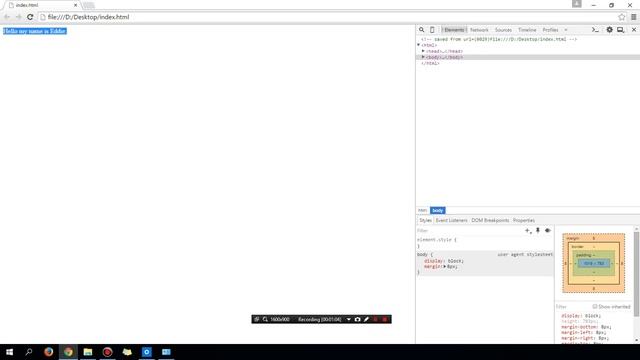Switch to the Sources tab

(x=503, y=30)
